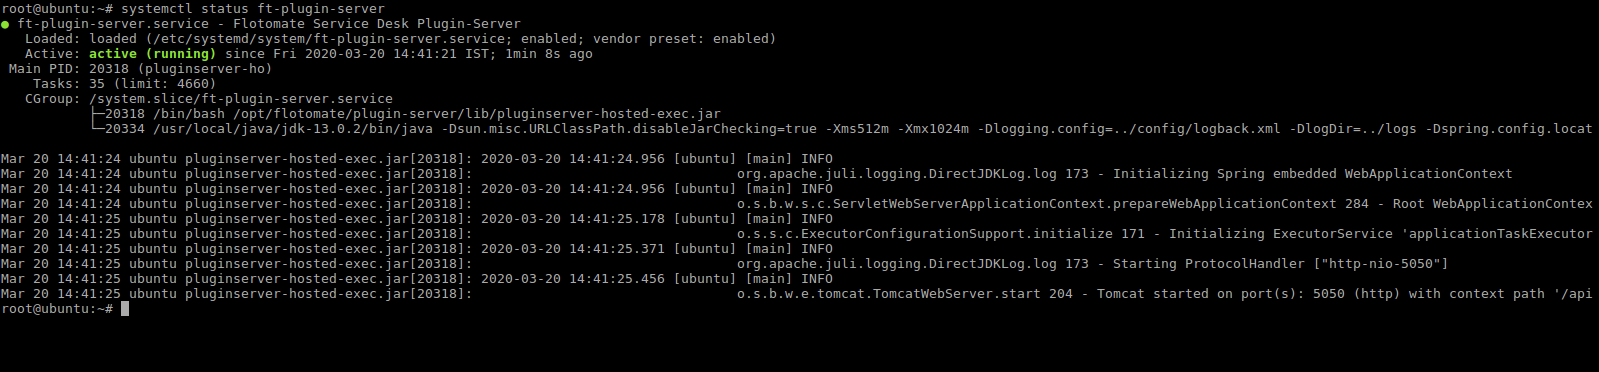Click the 'active (running)' status text
This screenshot has height=372, width=1599.
coord(153,54)
